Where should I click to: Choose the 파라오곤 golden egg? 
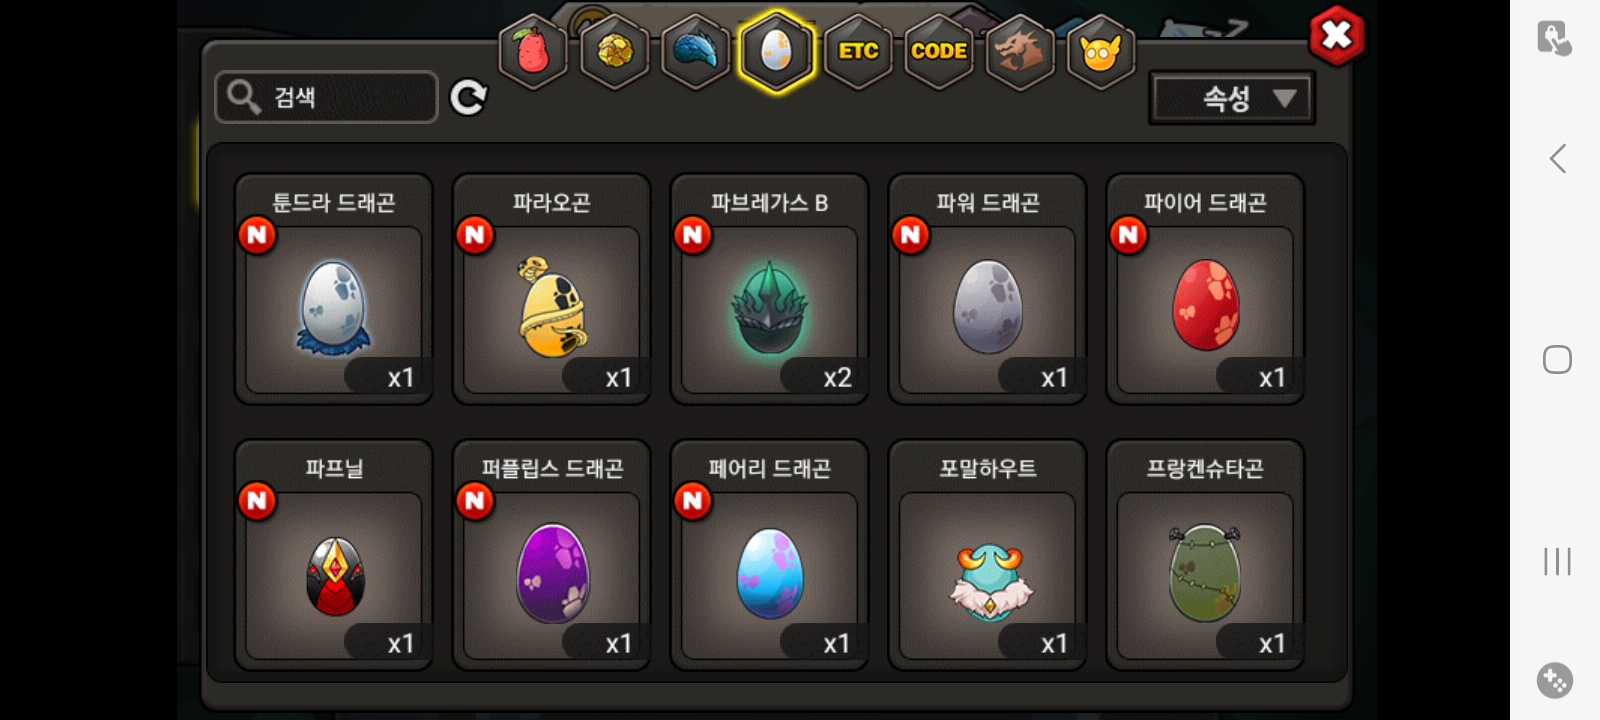[x=552, y=289]
